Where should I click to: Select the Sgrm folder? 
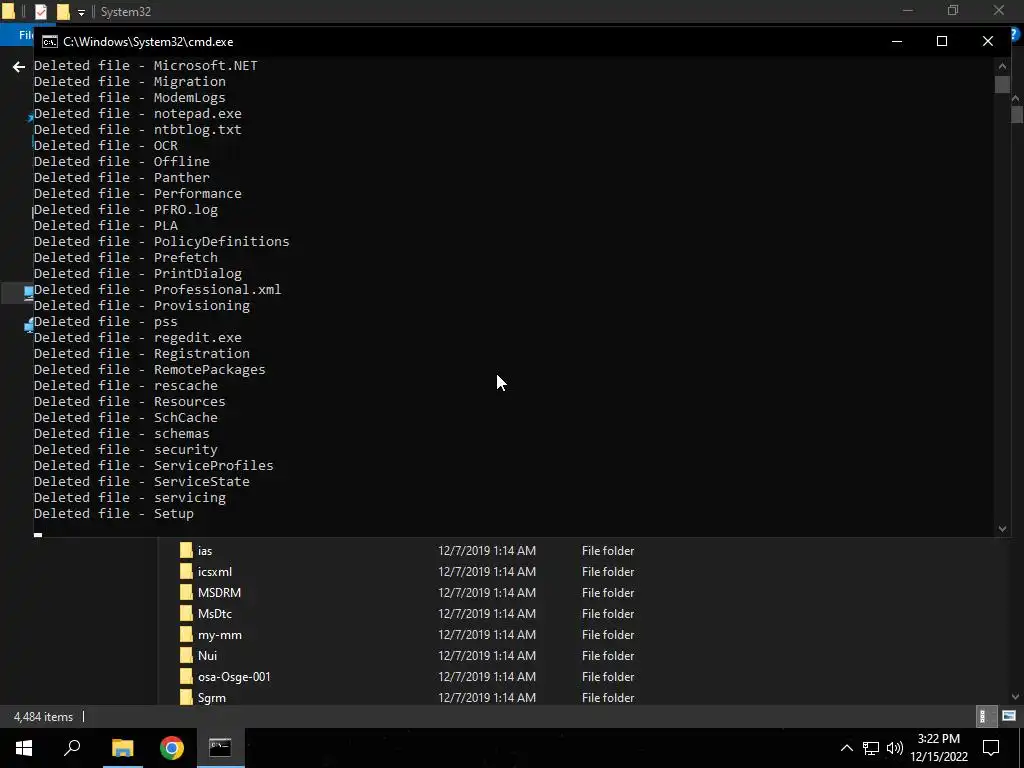[212, 697]
